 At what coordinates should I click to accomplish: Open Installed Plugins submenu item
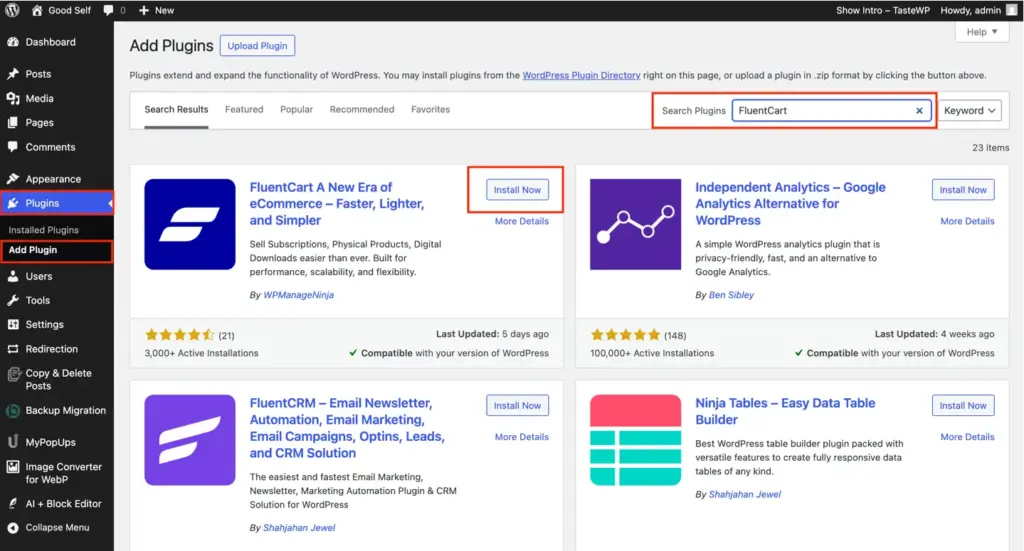point(44,230)
